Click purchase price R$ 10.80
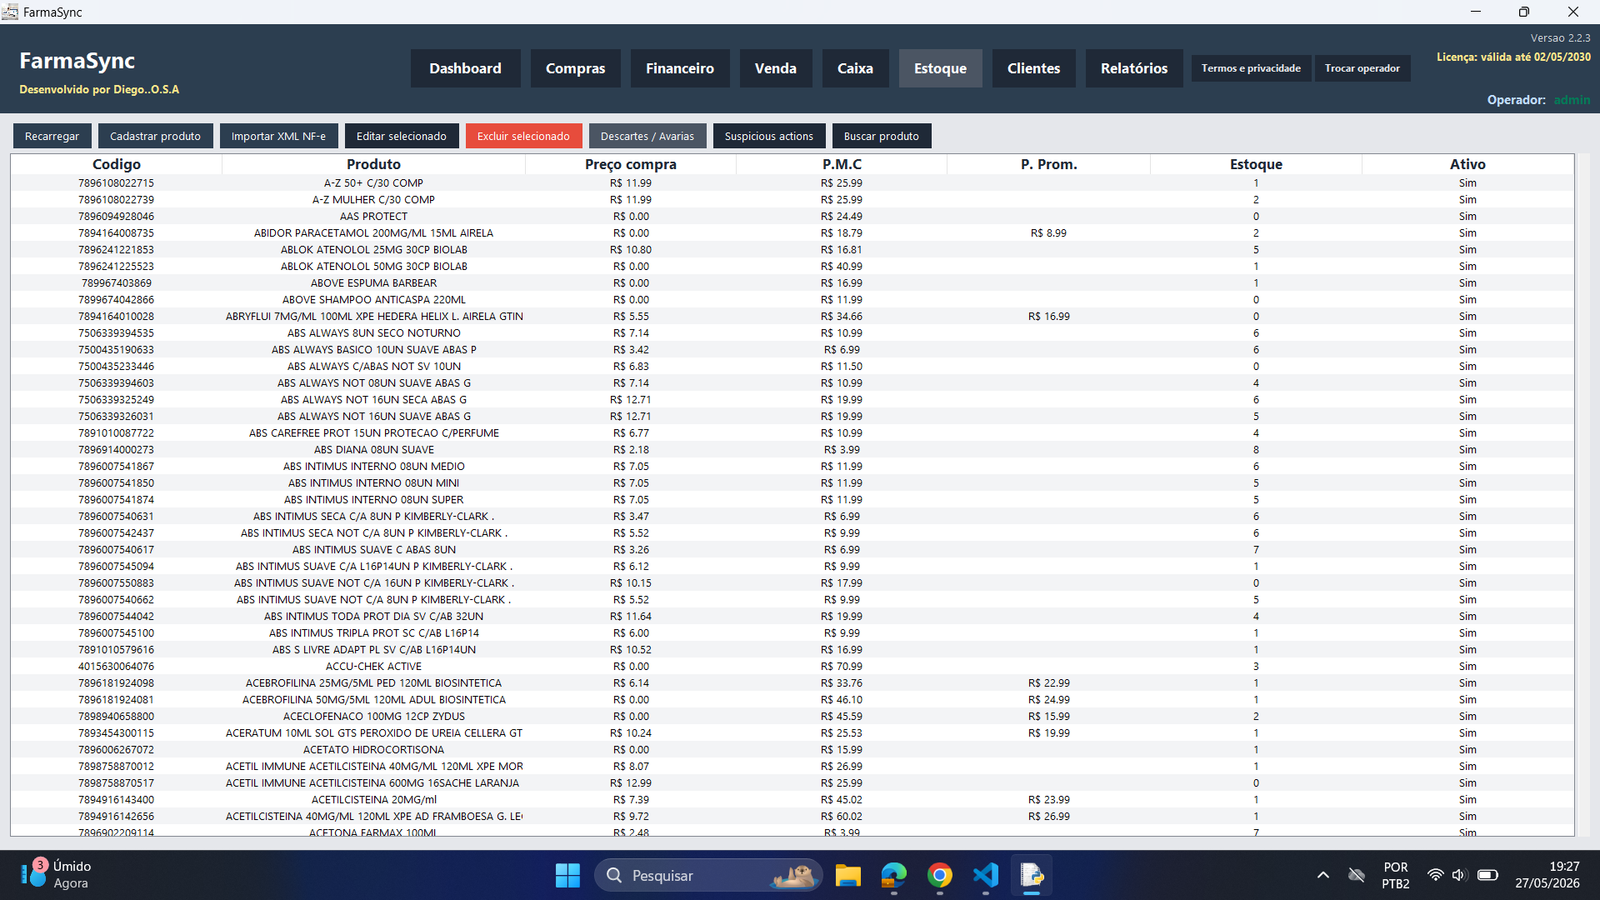 click(631, 250)
